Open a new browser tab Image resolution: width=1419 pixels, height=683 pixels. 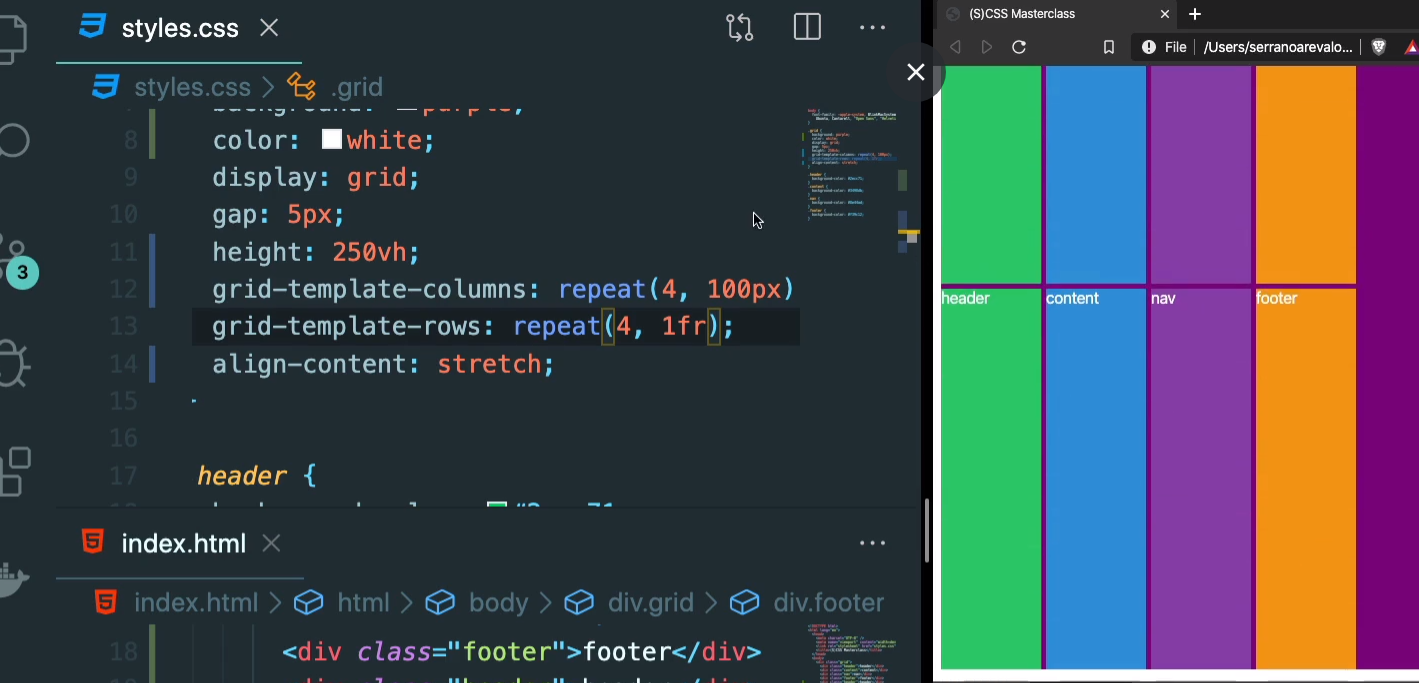pos(1195,14)
